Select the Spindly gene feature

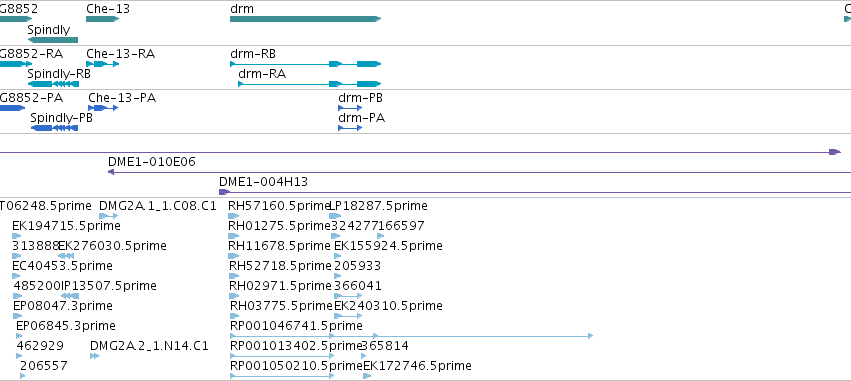[53, 40]
